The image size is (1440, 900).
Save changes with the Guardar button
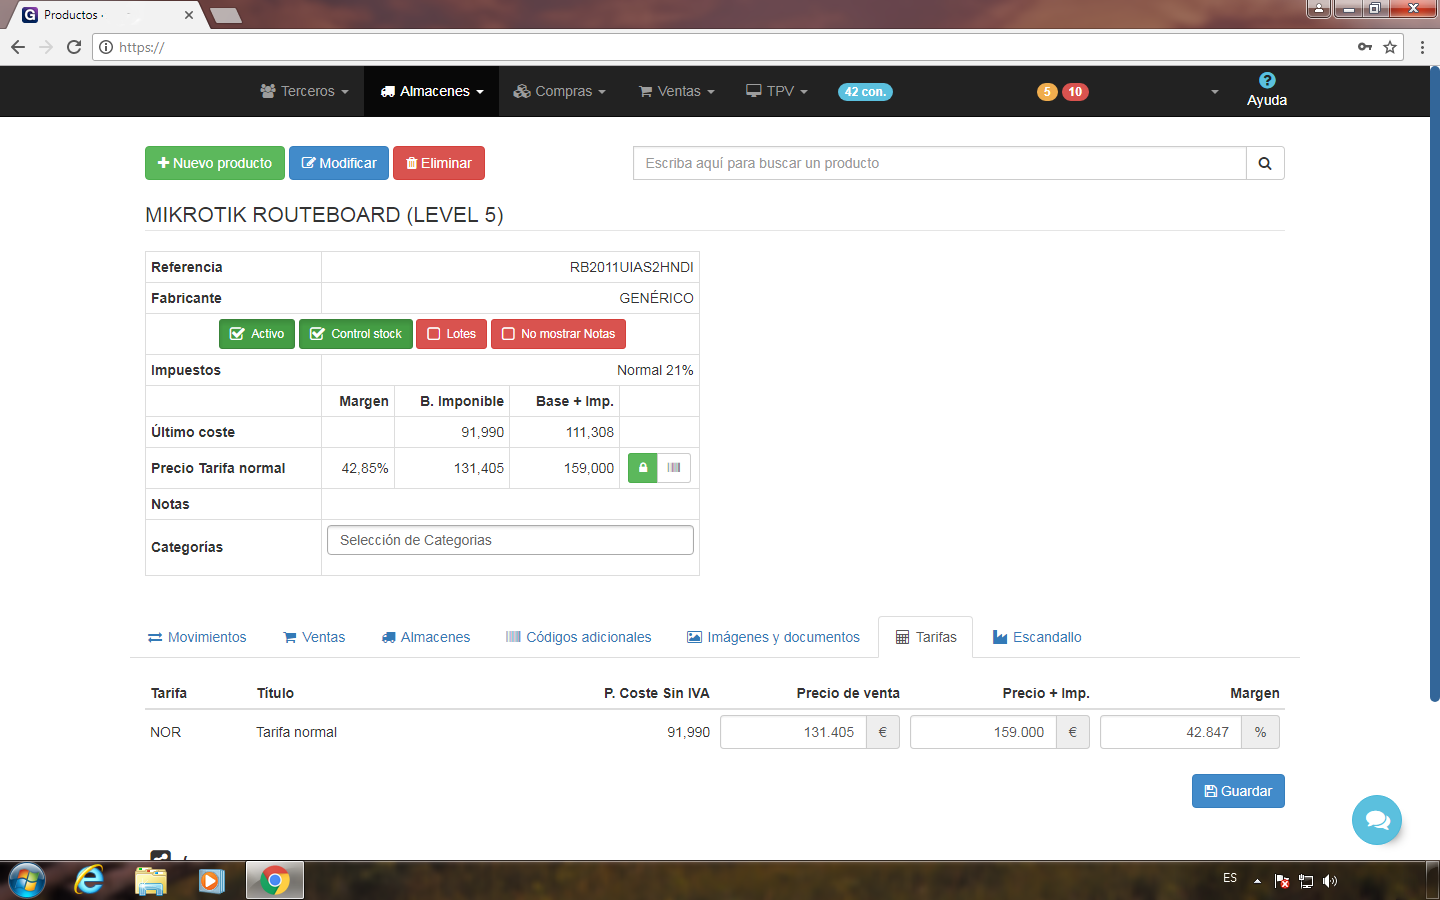click(x=1238, y=791)
